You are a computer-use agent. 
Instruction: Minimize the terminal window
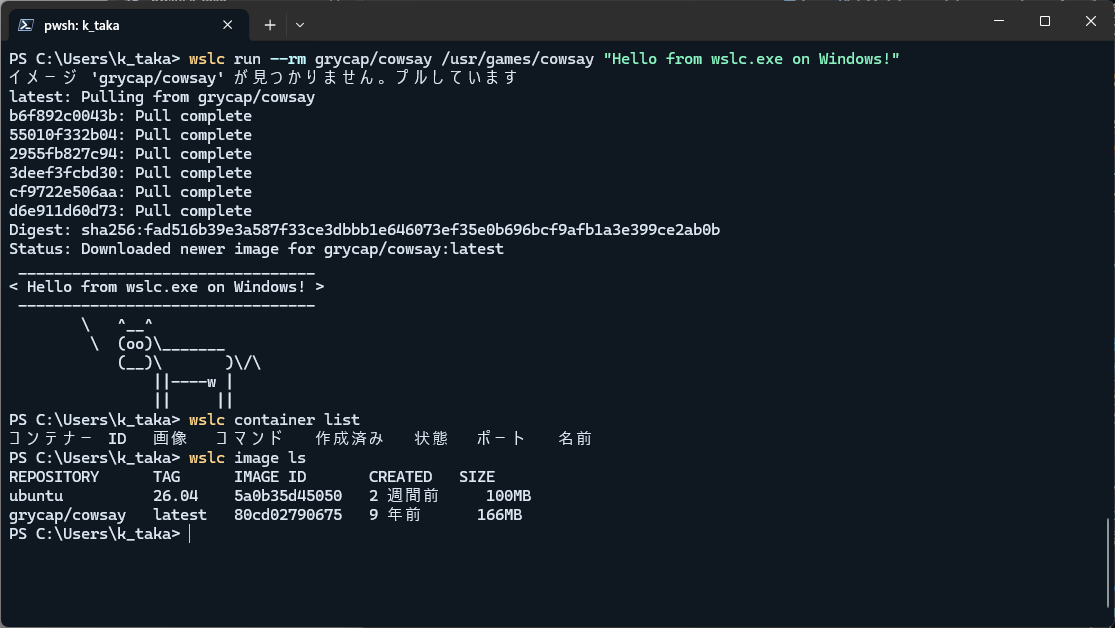point(999,21)
